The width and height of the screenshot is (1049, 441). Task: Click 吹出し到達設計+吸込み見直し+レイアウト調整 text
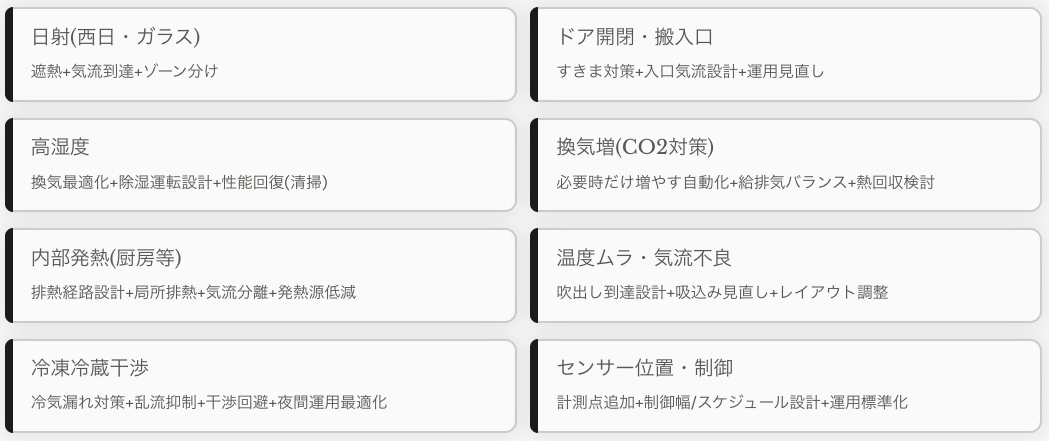tap(722, 291)
